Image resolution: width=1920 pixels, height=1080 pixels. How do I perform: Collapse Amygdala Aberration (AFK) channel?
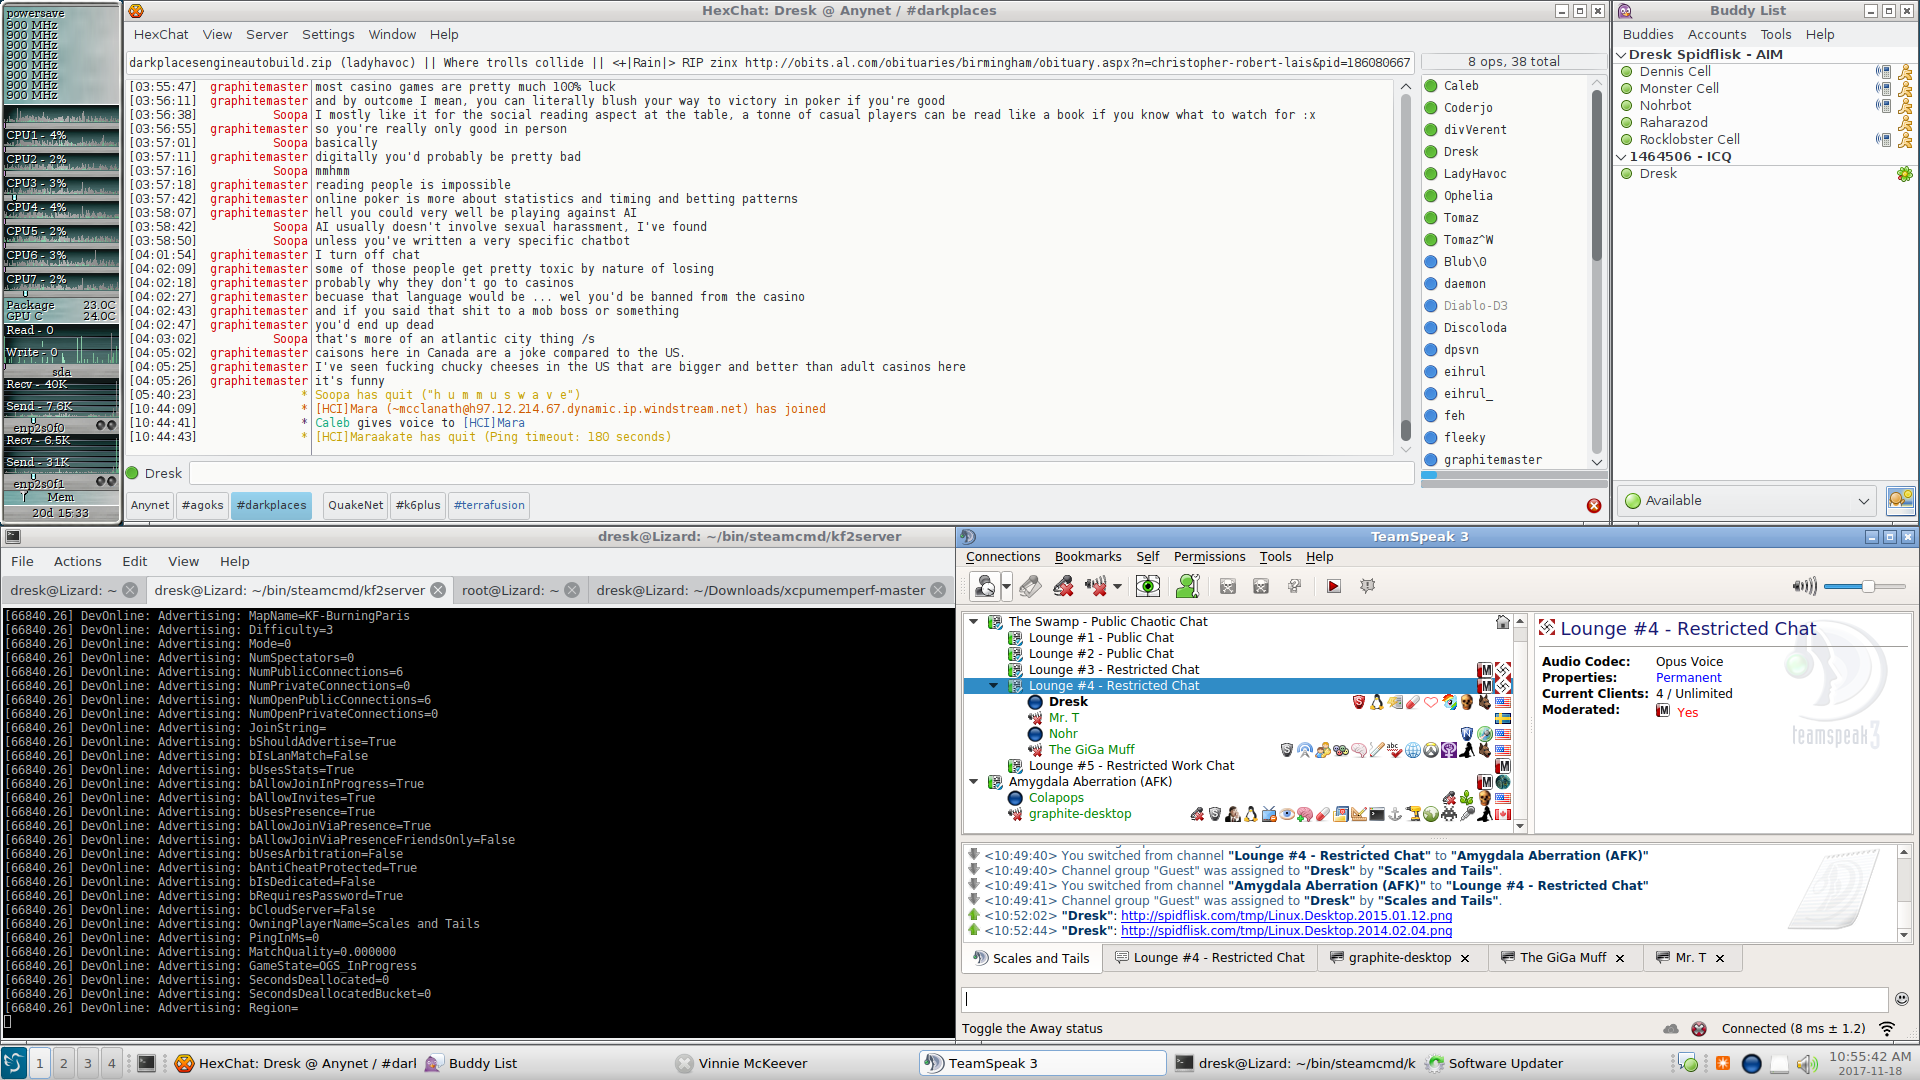[x=973, y=781]
